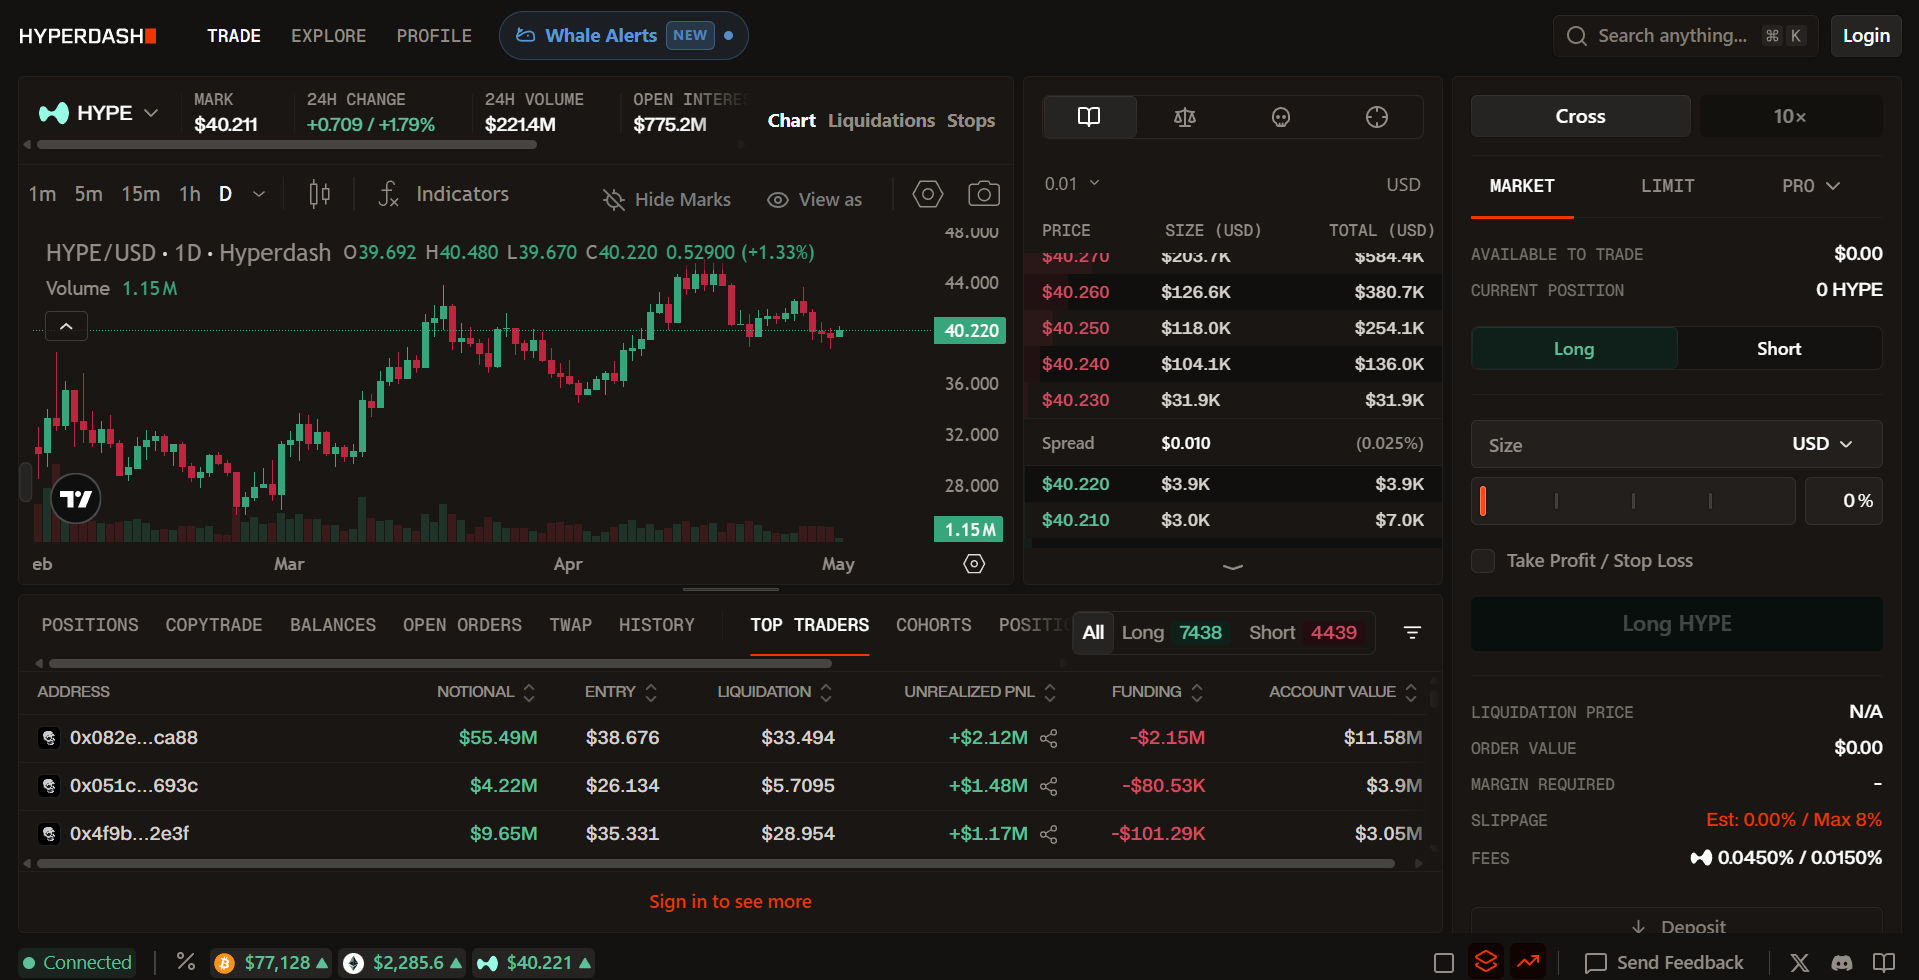Select Short order side
Image resolution: width=1919 pixels, height=980 pixels.
(1779, 349)
